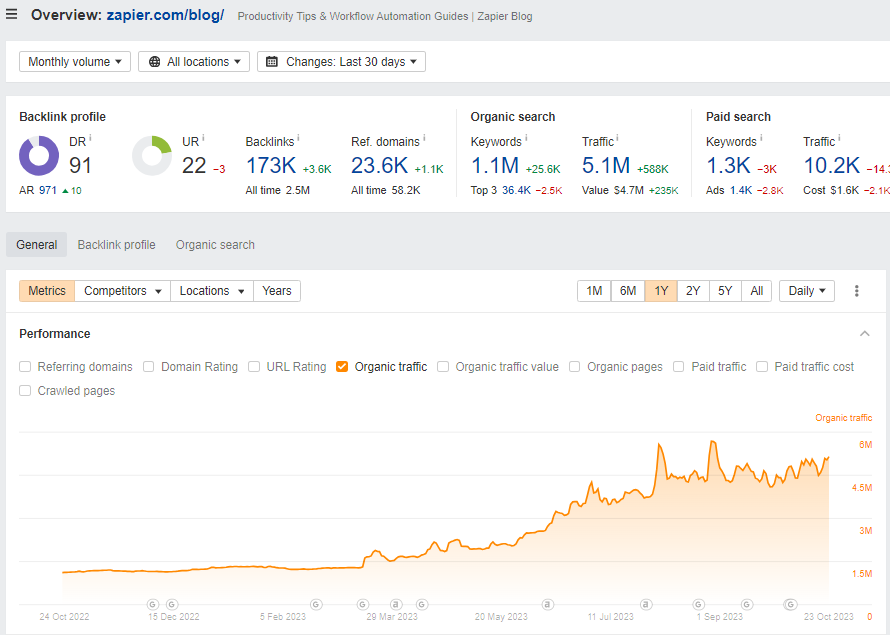Open the Monthly volume dropdown
Screen dimensions: 890x635
coord(75,62)
